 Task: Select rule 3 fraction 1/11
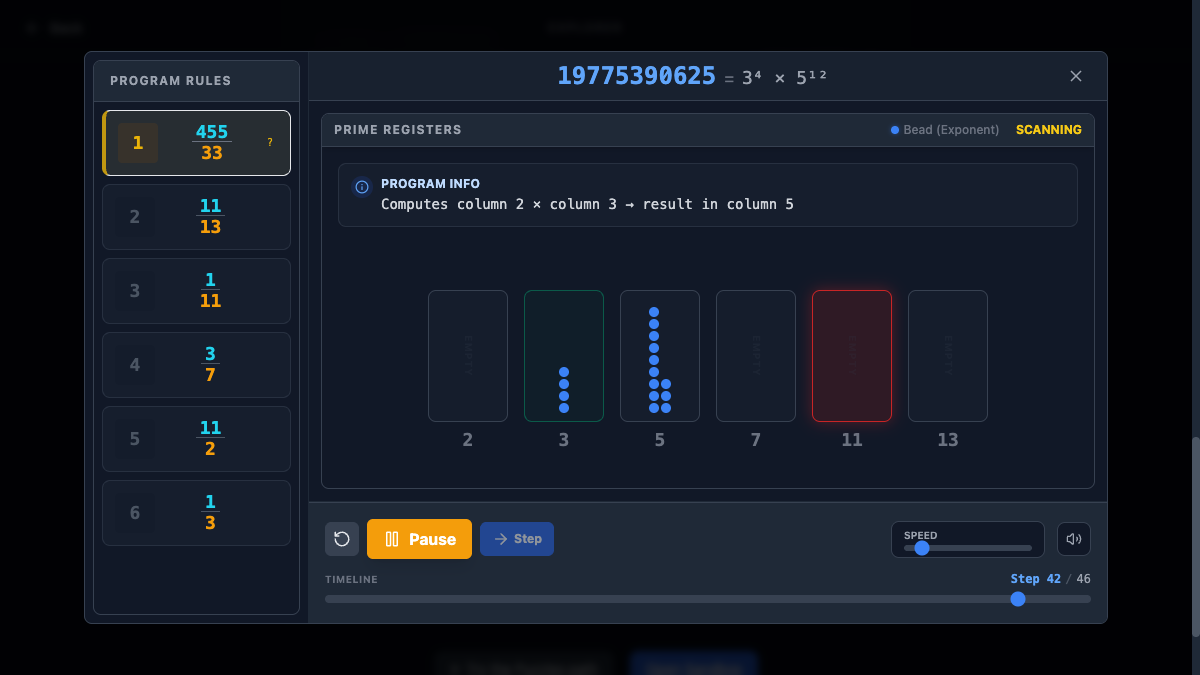point(210,291)
